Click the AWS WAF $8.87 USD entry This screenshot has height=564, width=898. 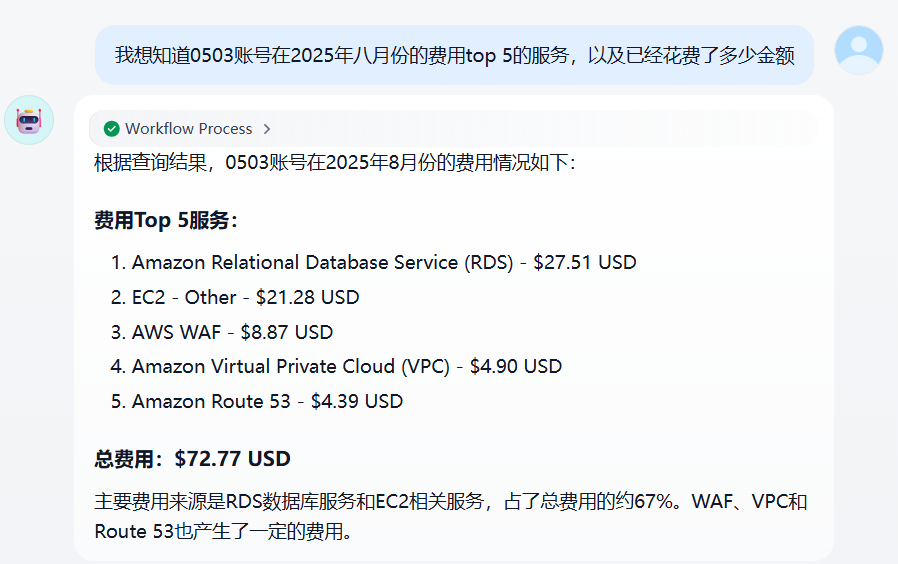pyautogui.click(x=222, y=332)
